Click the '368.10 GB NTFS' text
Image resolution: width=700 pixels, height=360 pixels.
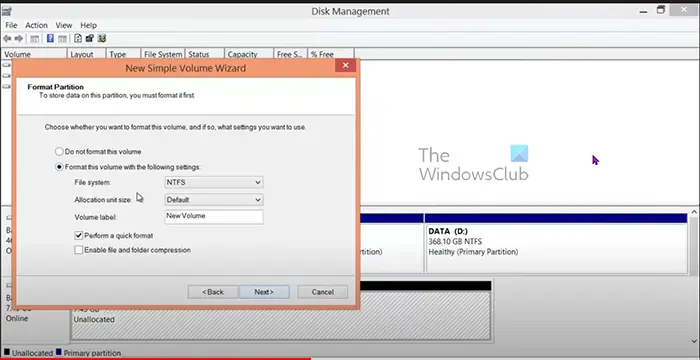pos(455,242)
